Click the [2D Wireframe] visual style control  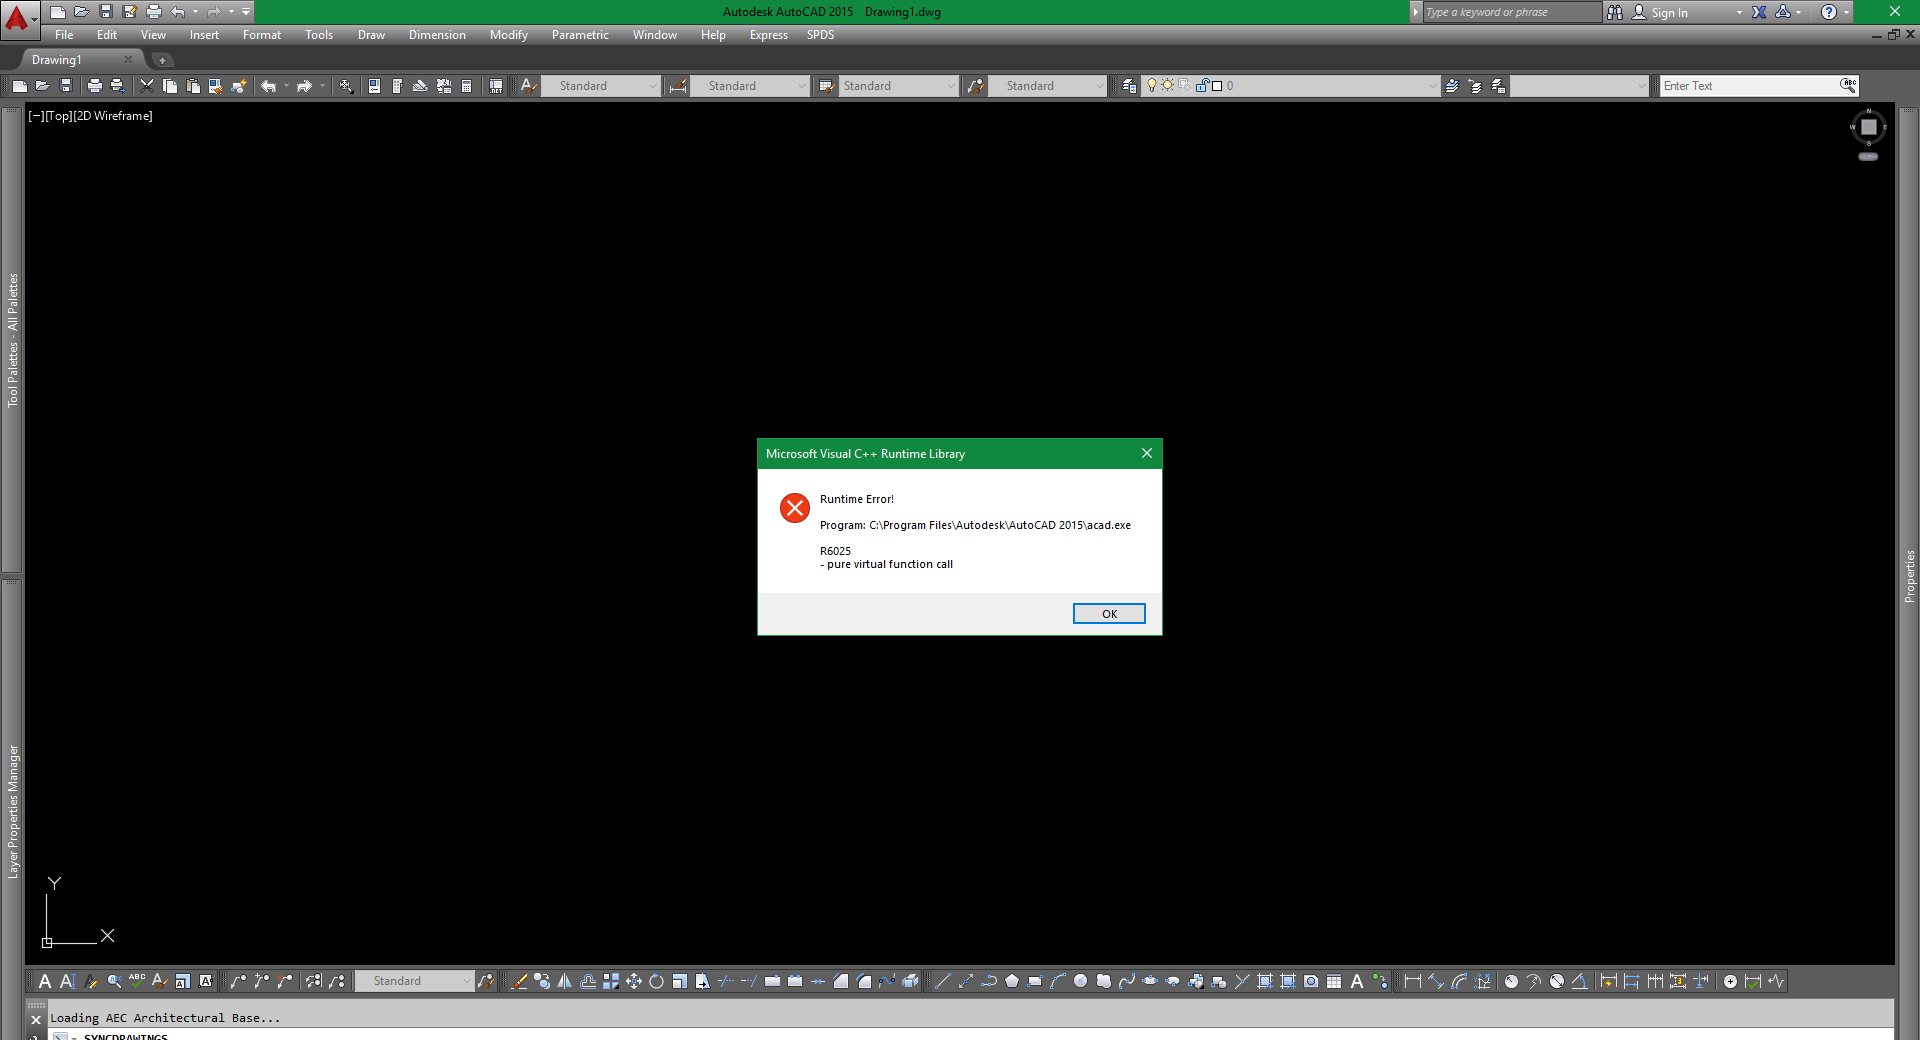tap(113, 116)
